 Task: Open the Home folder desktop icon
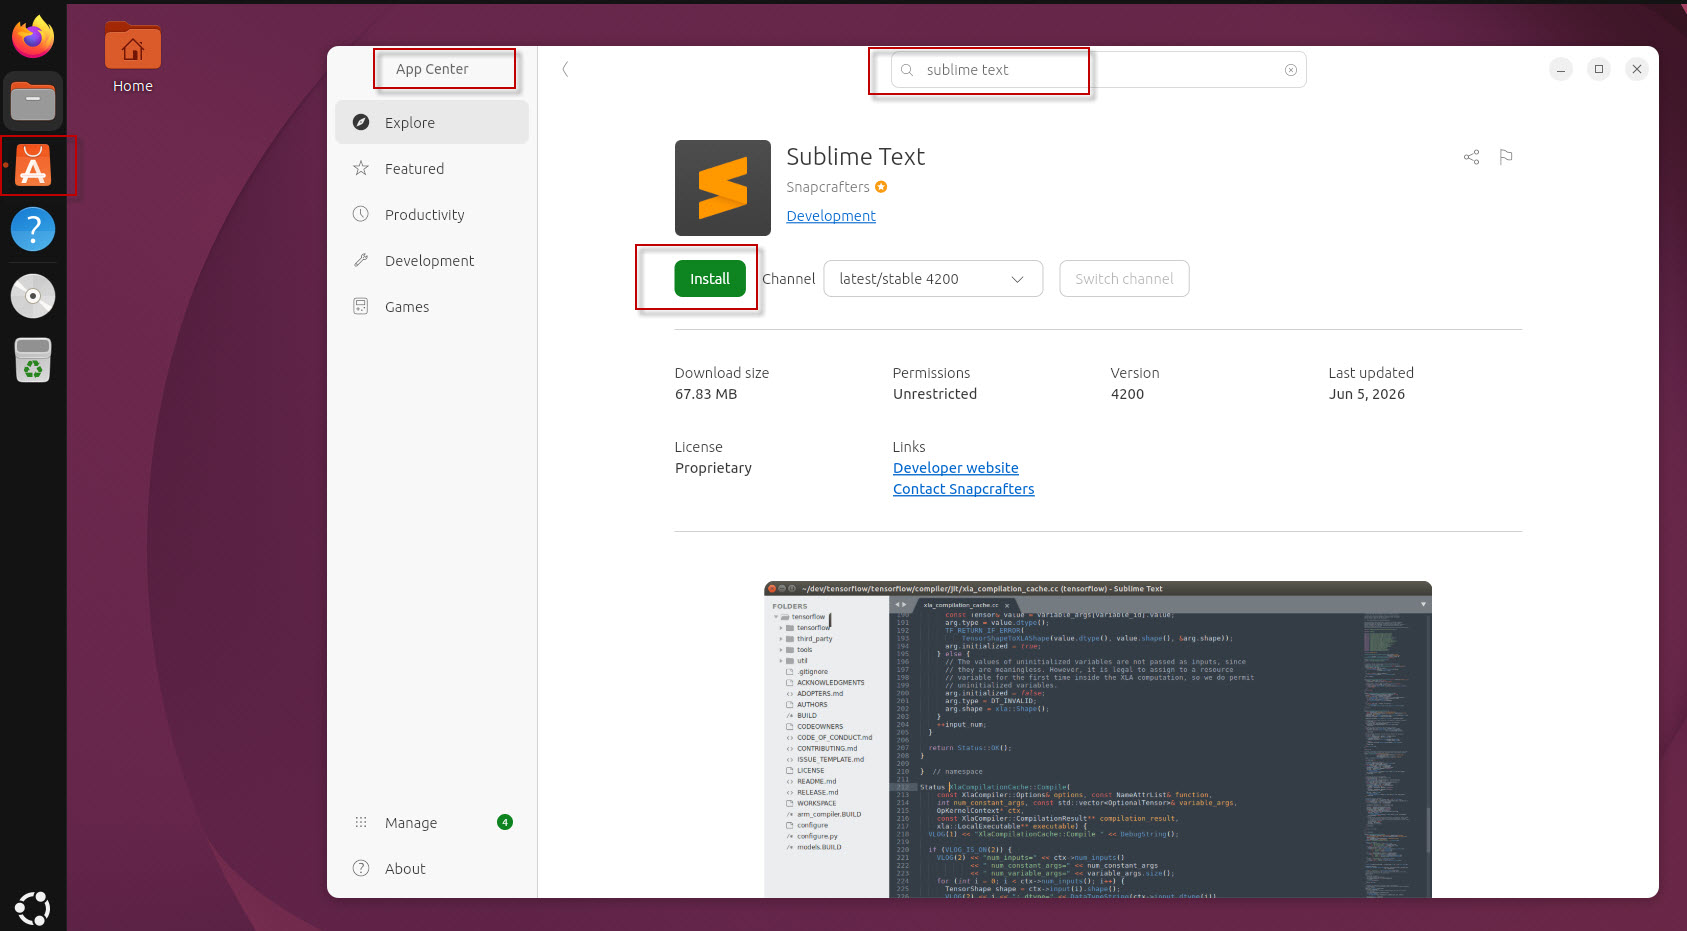[133, 59]
